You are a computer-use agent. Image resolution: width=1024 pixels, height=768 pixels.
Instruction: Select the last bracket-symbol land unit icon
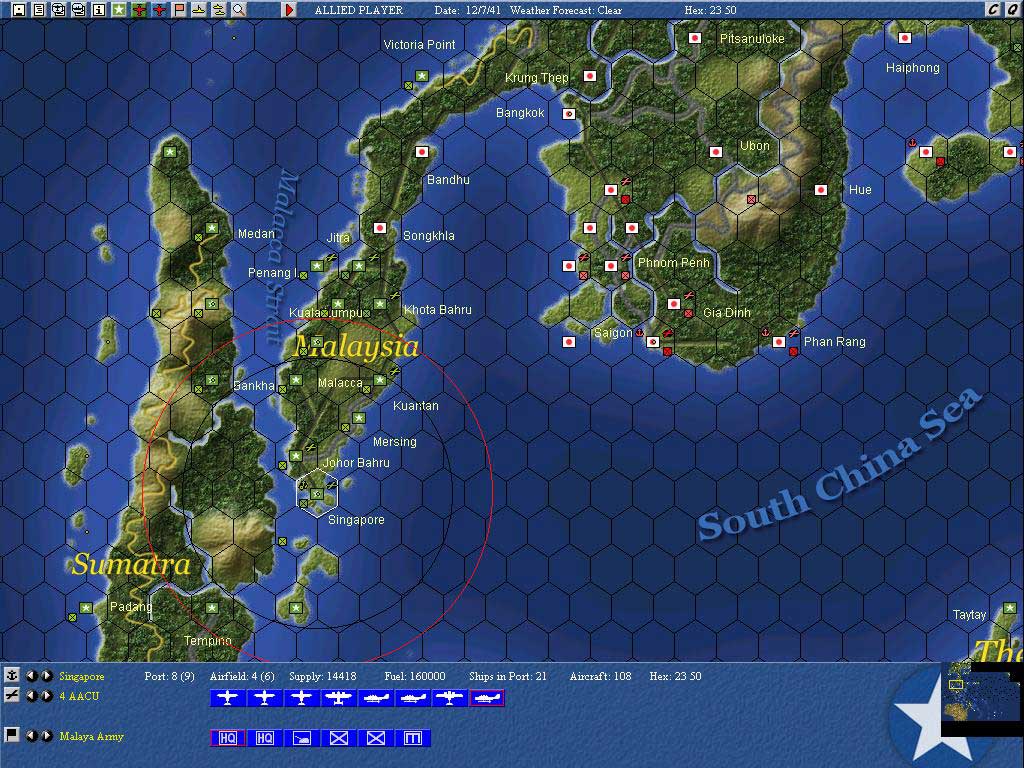413,738
